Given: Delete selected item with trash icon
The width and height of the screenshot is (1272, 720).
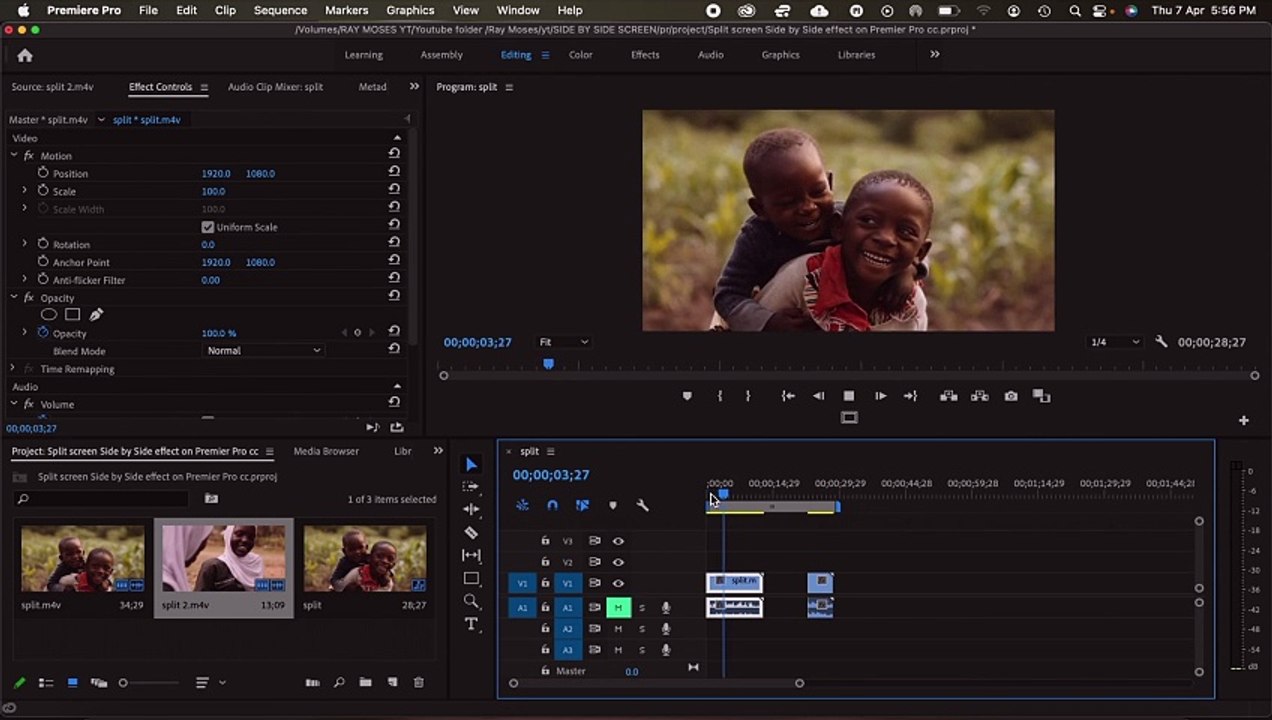Looking at the screenshot, I should coord(419,683).
